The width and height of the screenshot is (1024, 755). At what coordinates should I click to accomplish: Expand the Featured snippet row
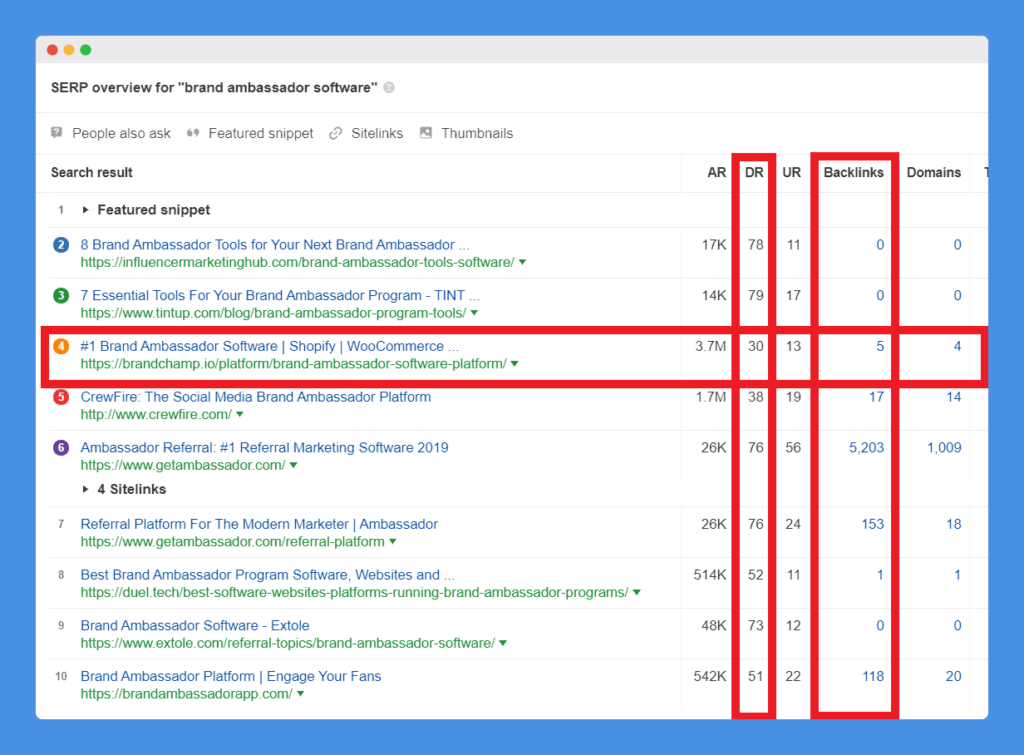85,210
